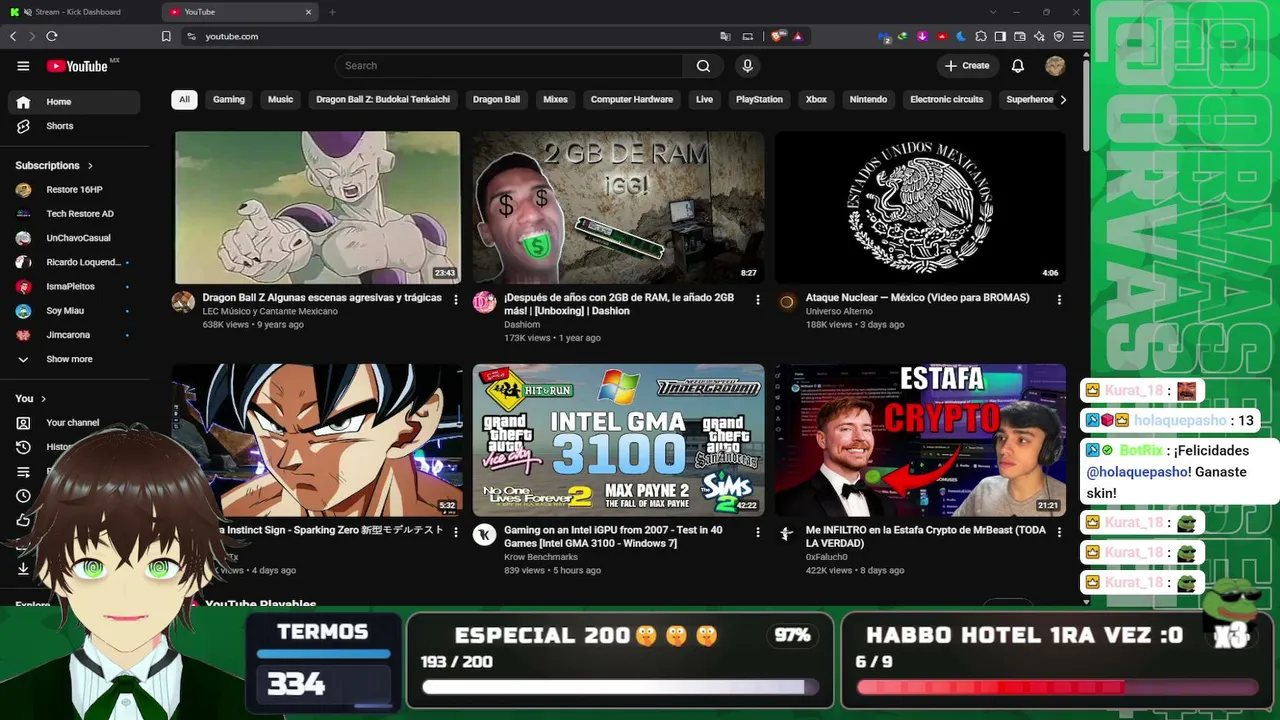Select the Gaming filter chip
The height and width of the screenshot is (720, 1280).
click(x=229, y=100)
